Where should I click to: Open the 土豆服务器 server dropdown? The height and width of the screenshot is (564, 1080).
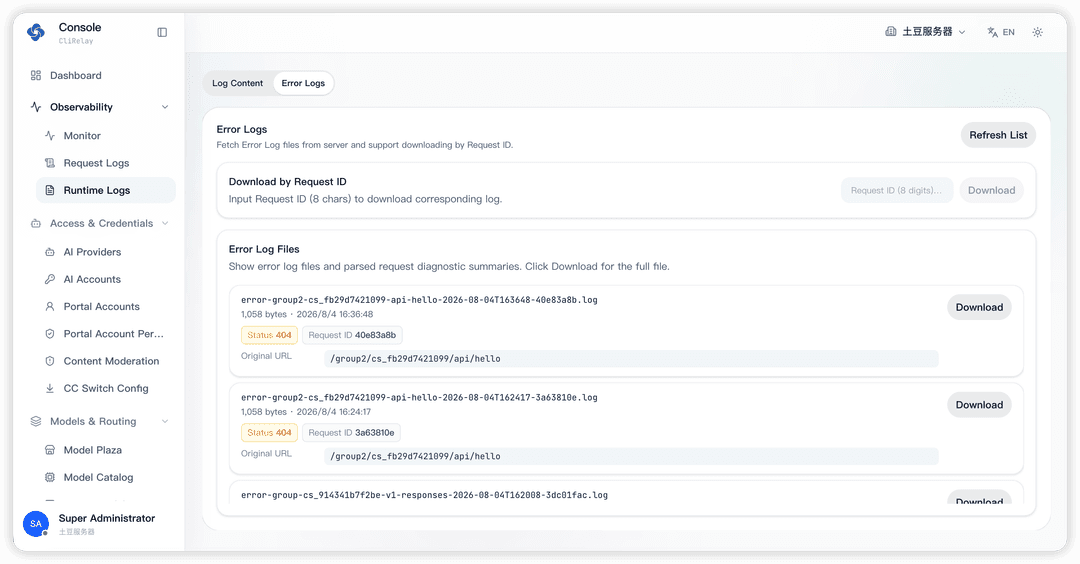[x=926, y=32]
